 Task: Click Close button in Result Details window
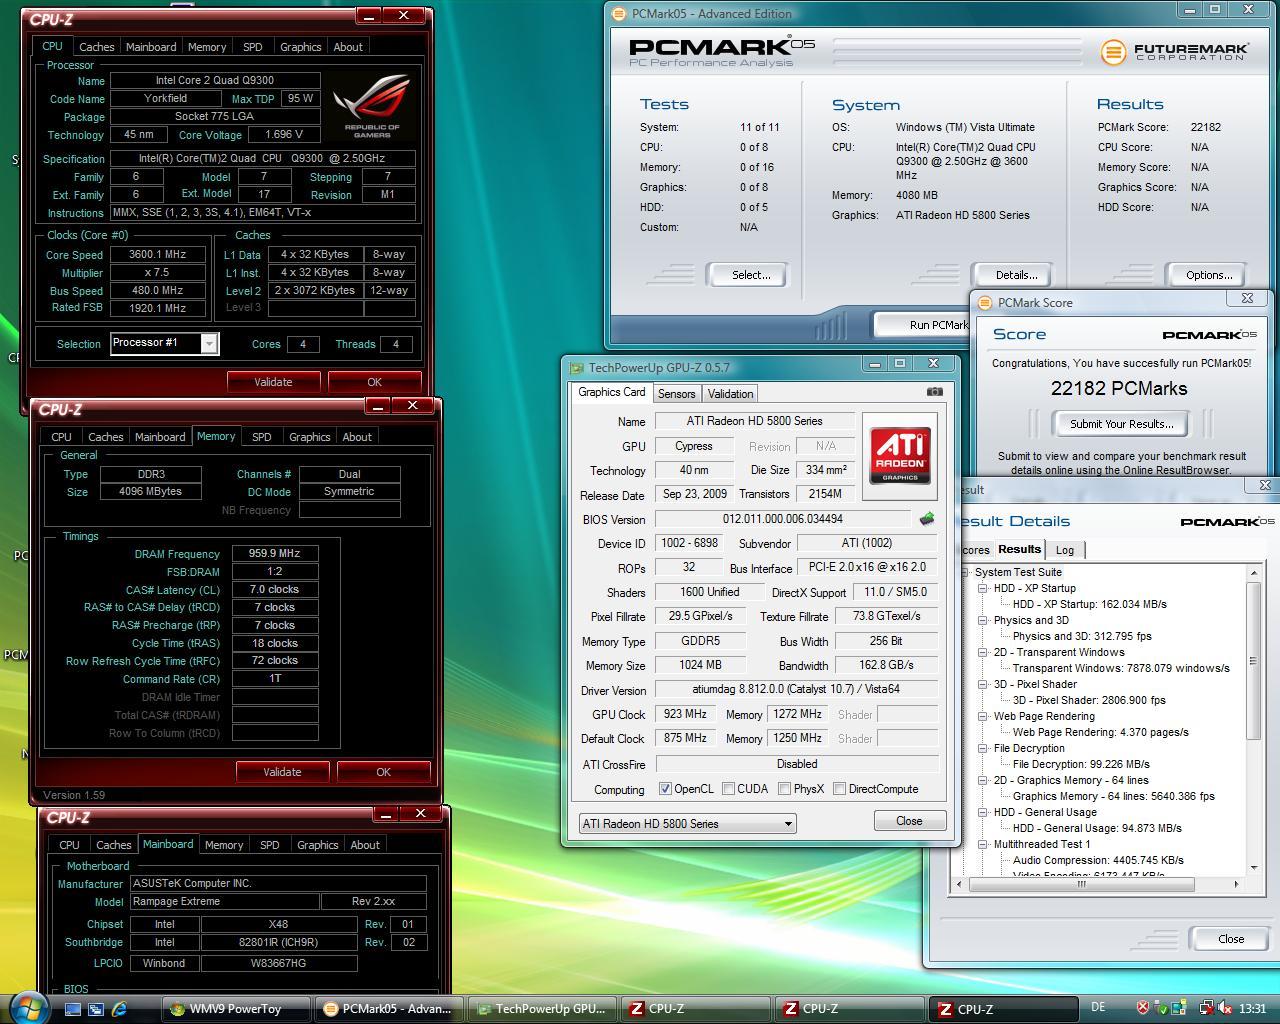[1231, 939]
